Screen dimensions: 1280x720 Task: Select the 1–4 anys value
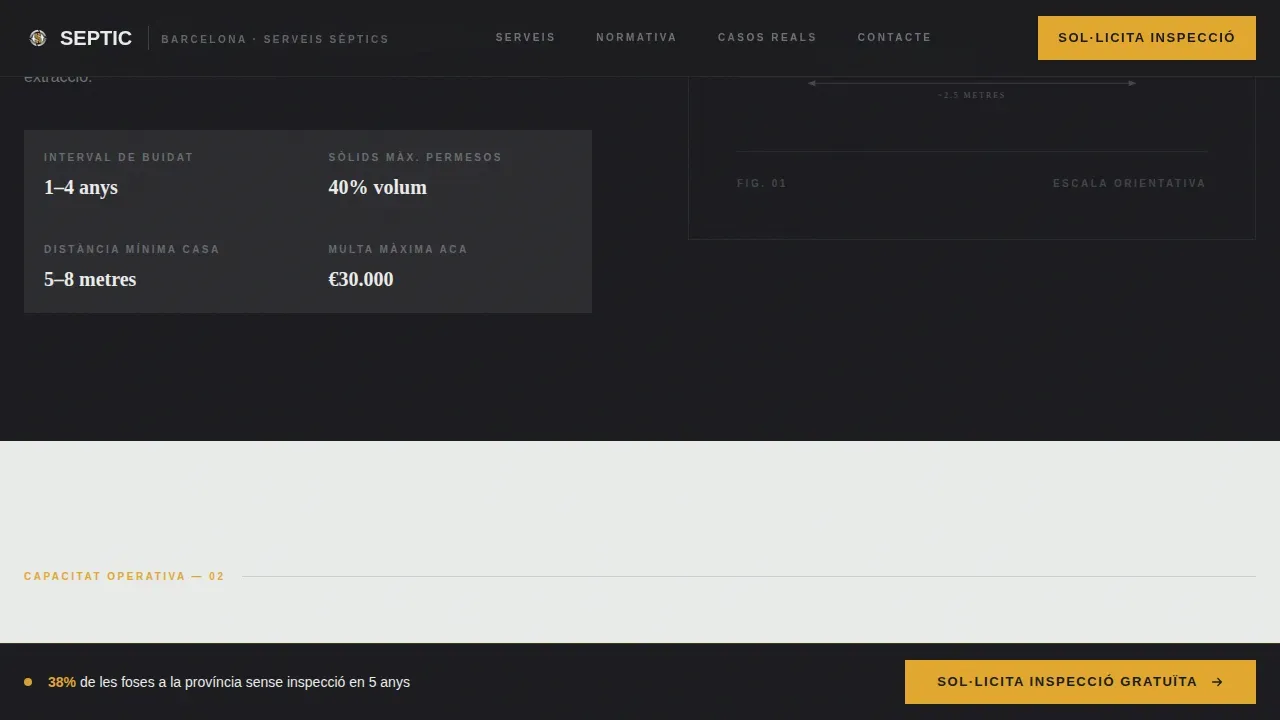pyautogui.click(x=81, y=187)
